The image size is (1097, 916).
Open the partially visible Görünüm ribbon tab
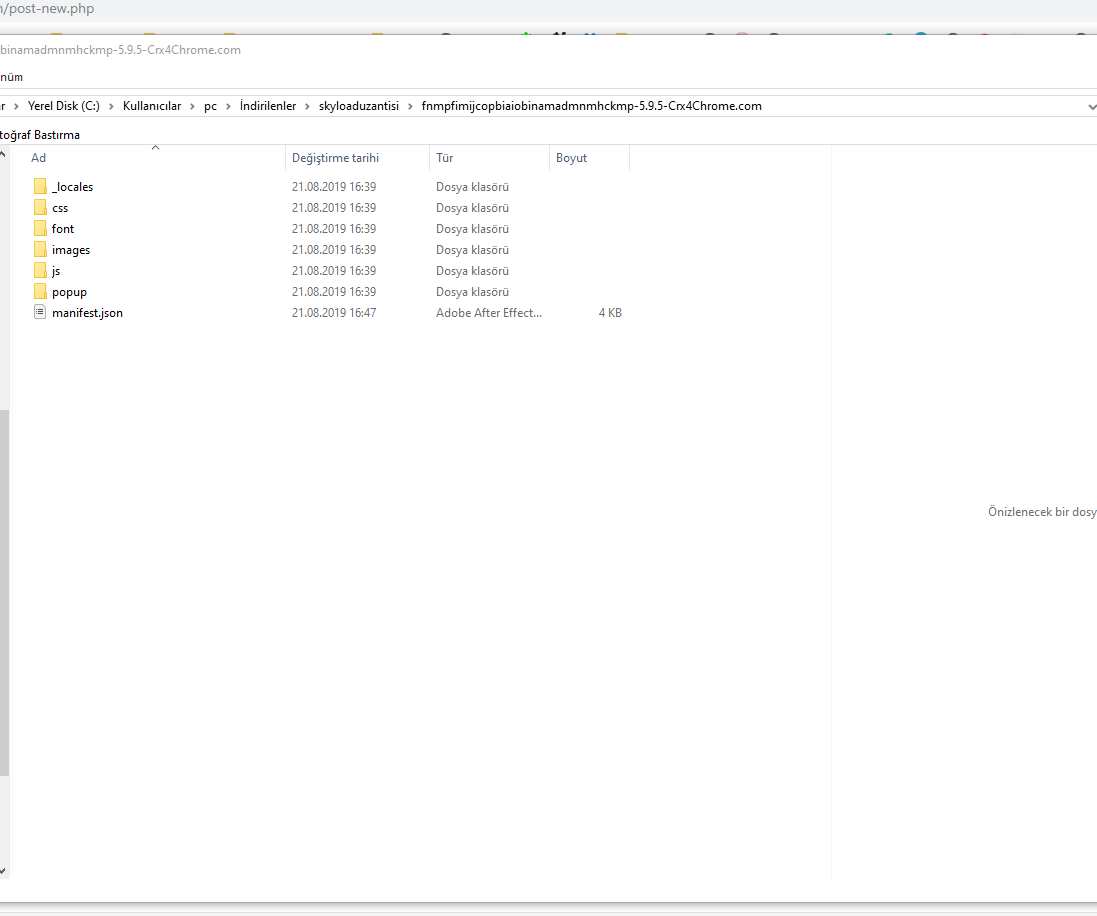pos(11,77)
